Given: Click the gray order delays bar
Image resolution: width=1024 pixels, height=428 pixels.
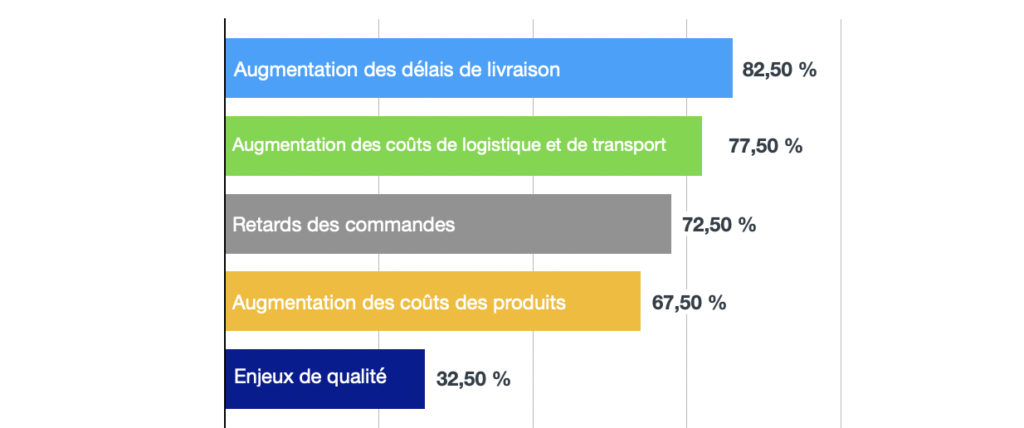Looking at the screenshot, I should tap(560, 224).
